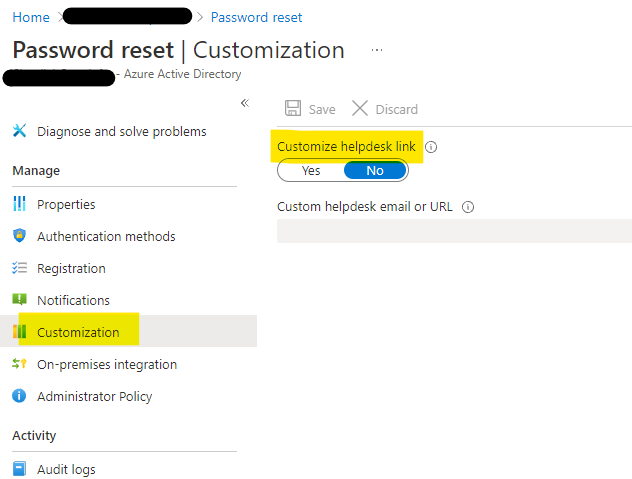Click the Notifications green flag icon

(19, 299)
